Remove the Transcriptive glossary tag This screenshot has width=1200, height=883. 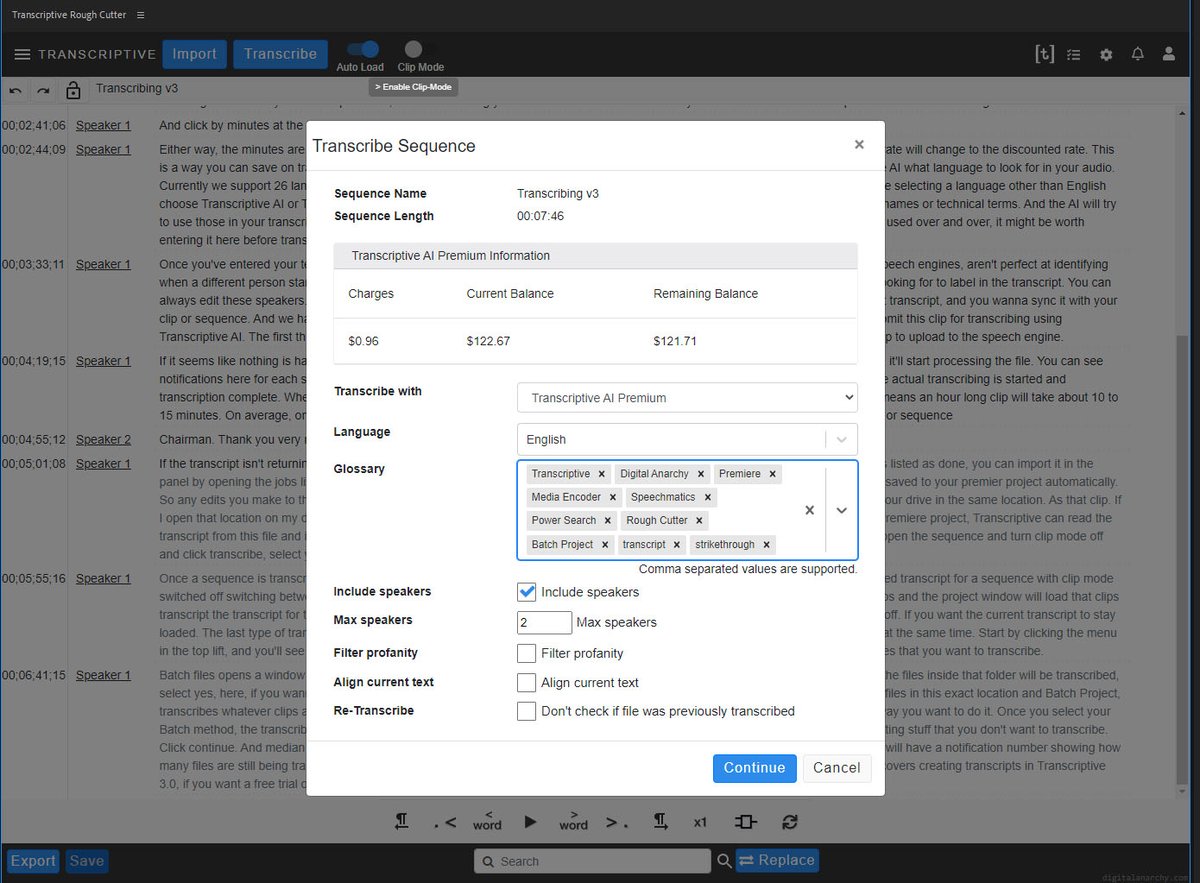601,474
